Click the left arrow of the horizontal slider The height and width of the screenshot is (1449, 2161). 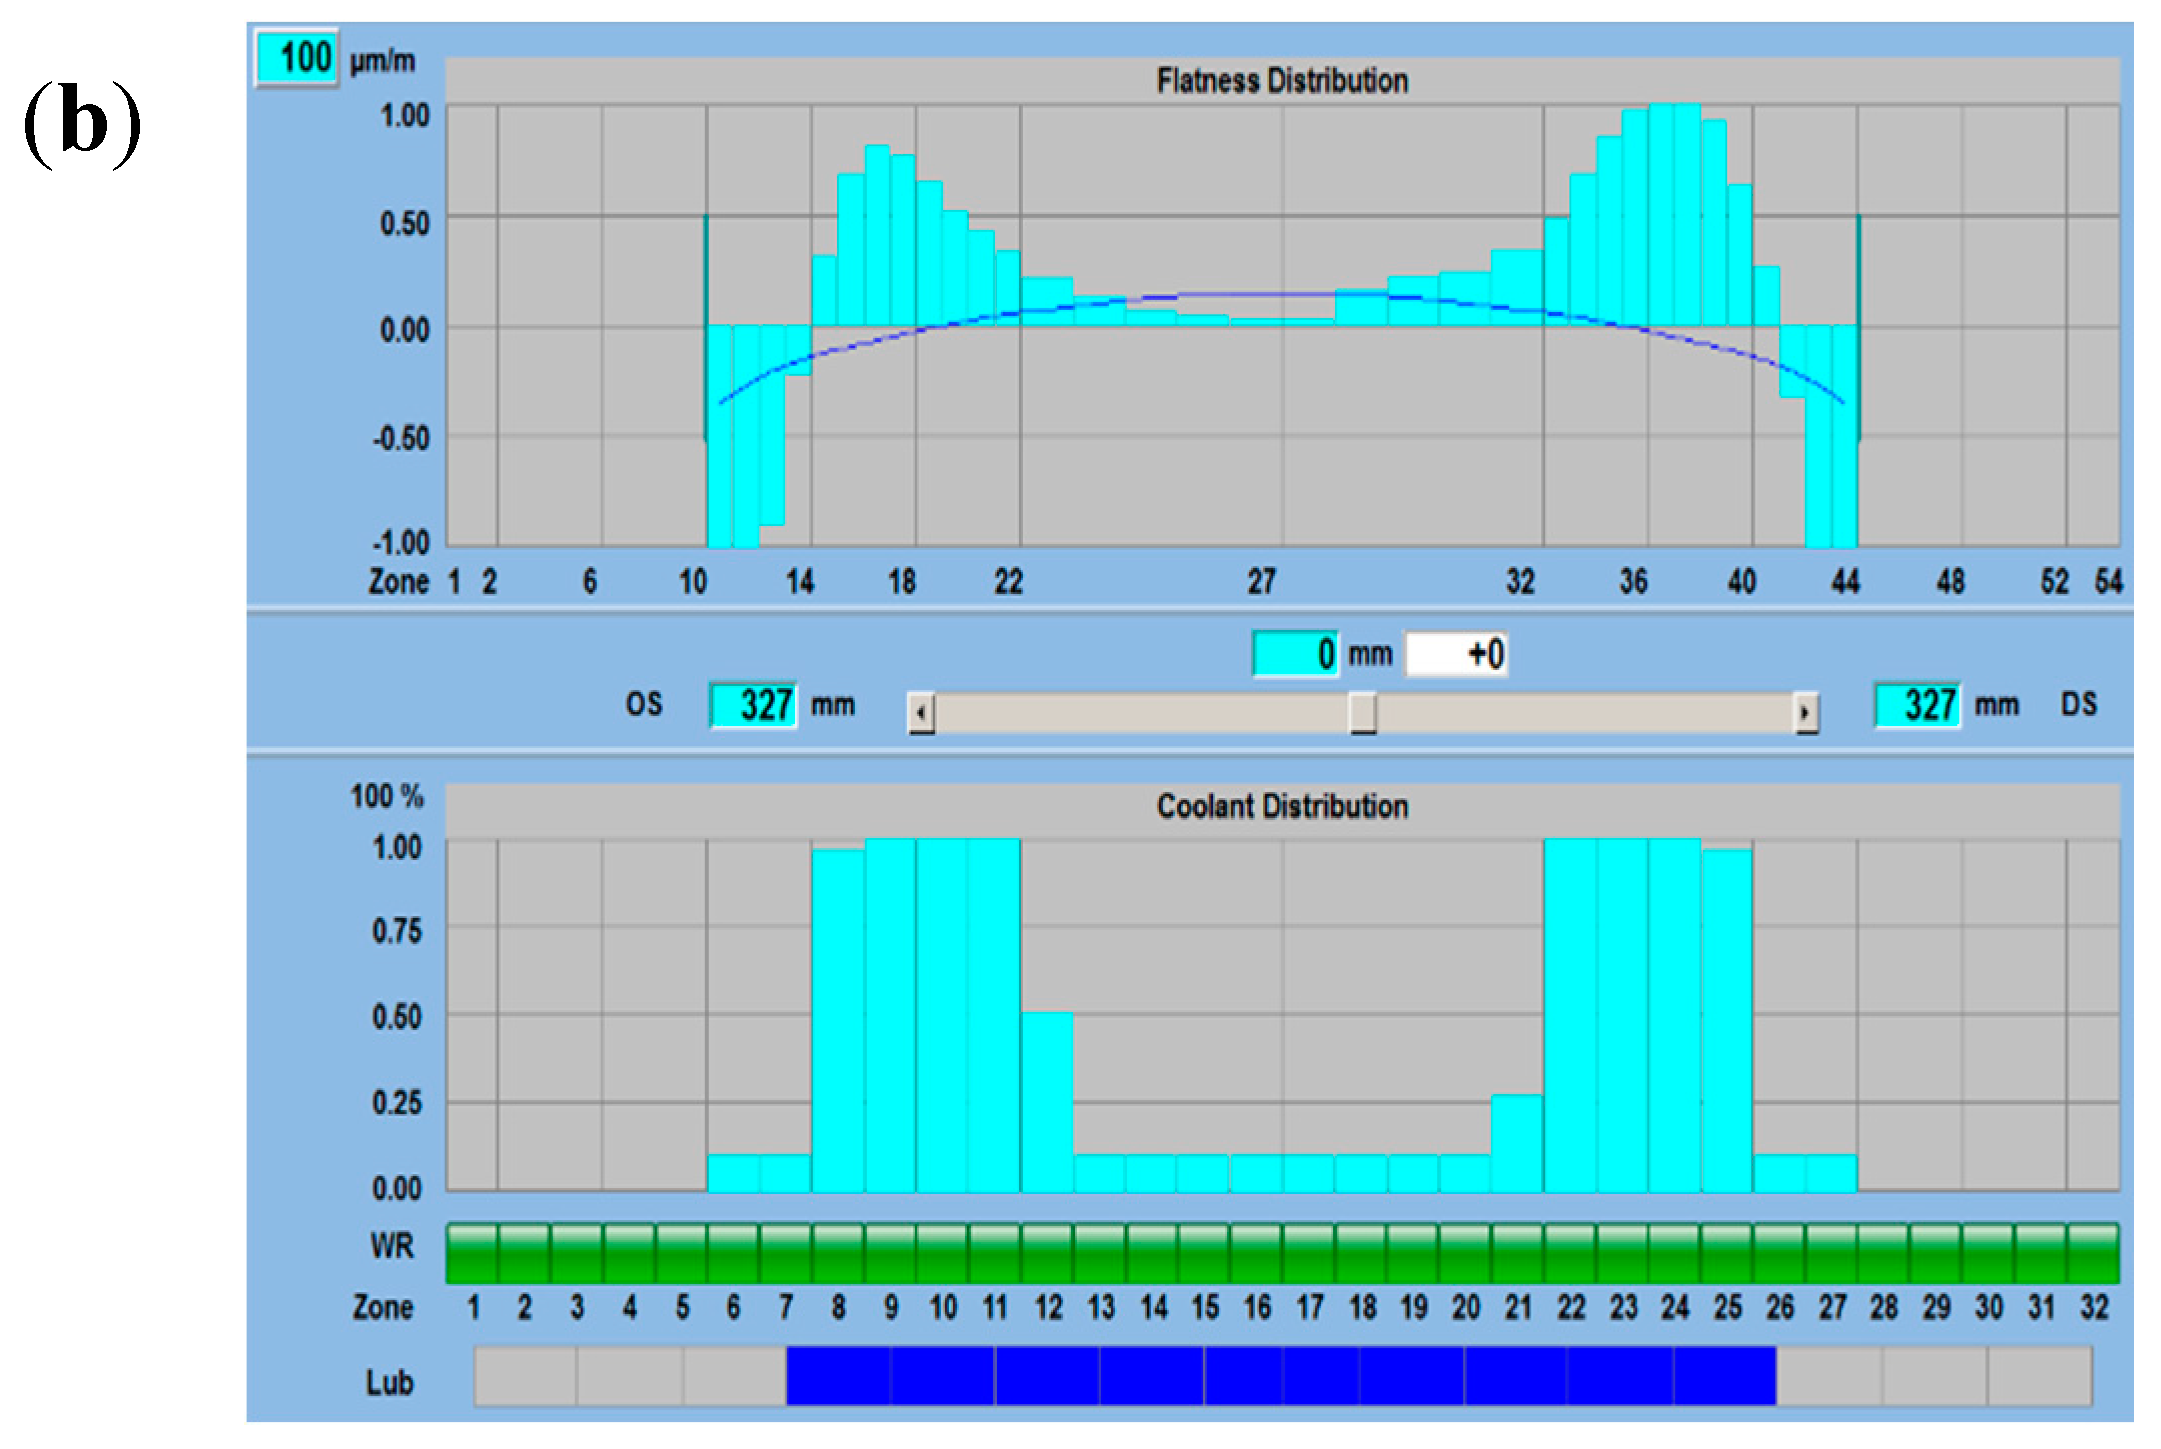(x=921, y=713)
